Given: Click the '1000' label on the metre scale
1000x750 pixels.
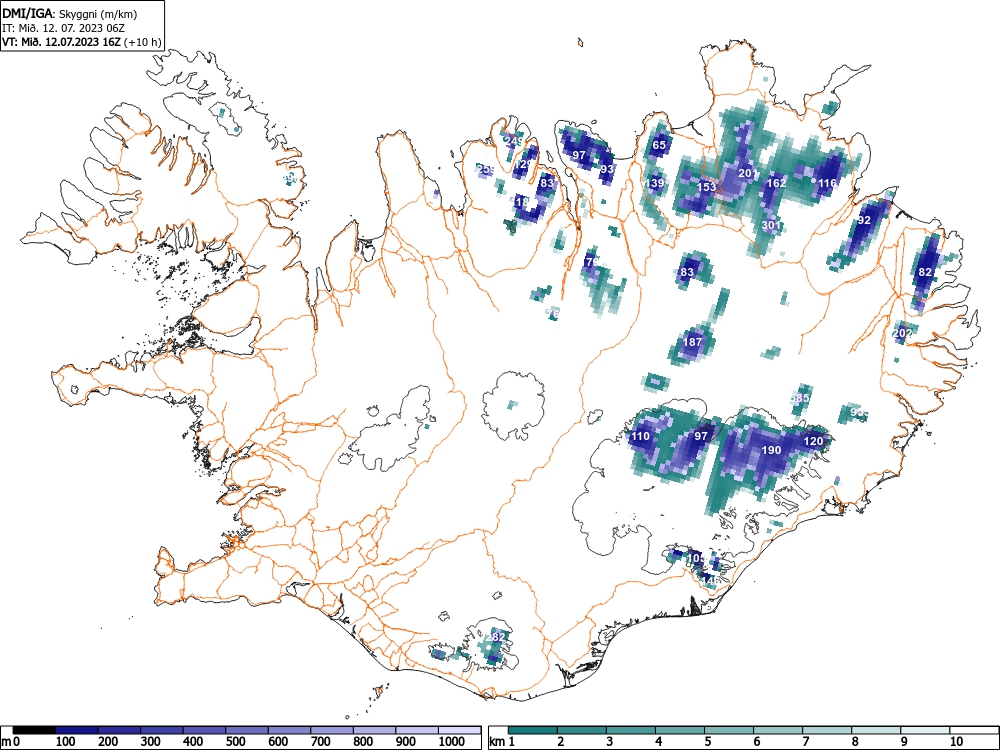Looking at the screenshot, I should click(x=452, y=742).
